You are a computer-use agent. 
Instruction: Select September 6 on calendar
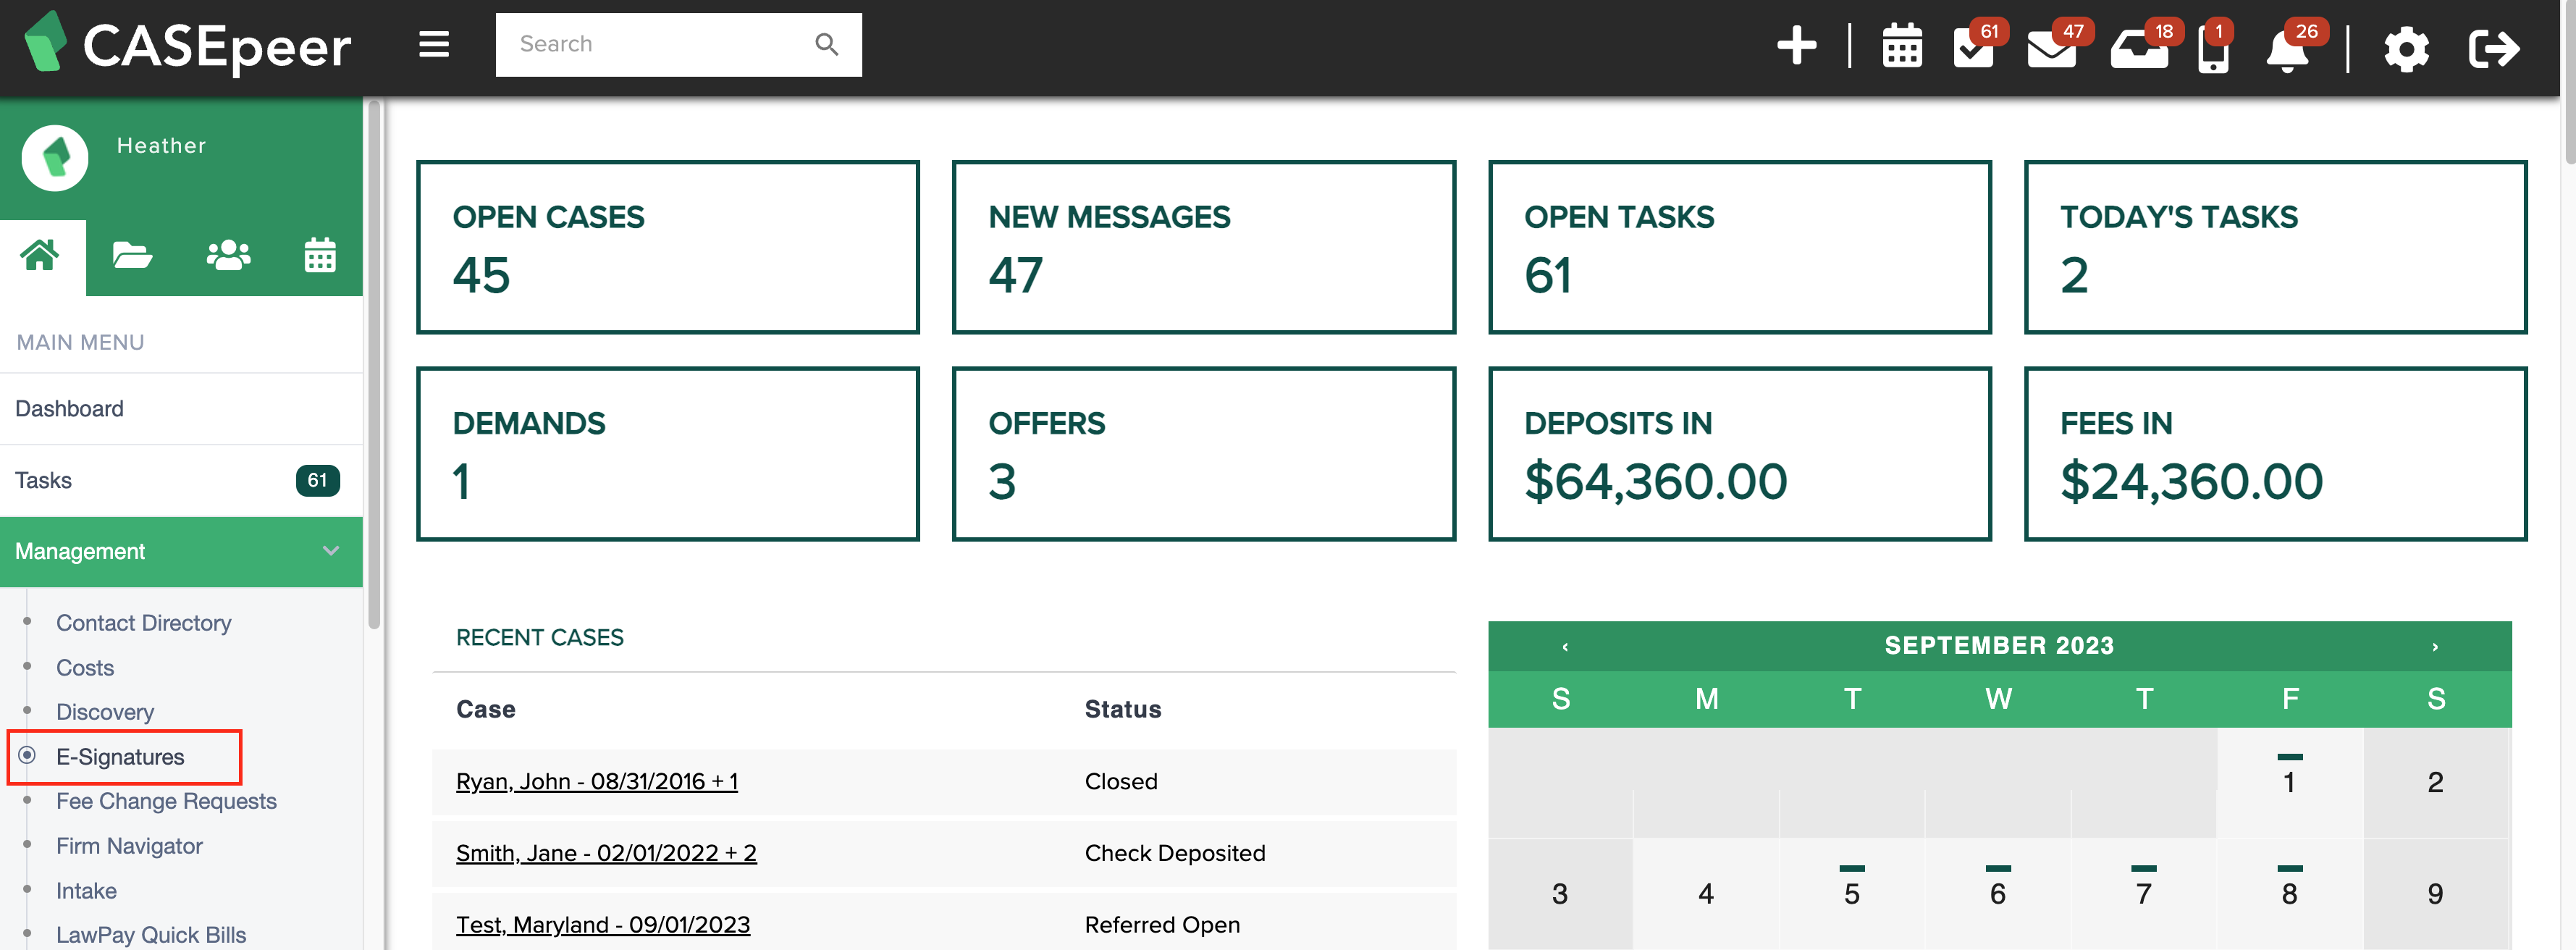[1998, 893]
